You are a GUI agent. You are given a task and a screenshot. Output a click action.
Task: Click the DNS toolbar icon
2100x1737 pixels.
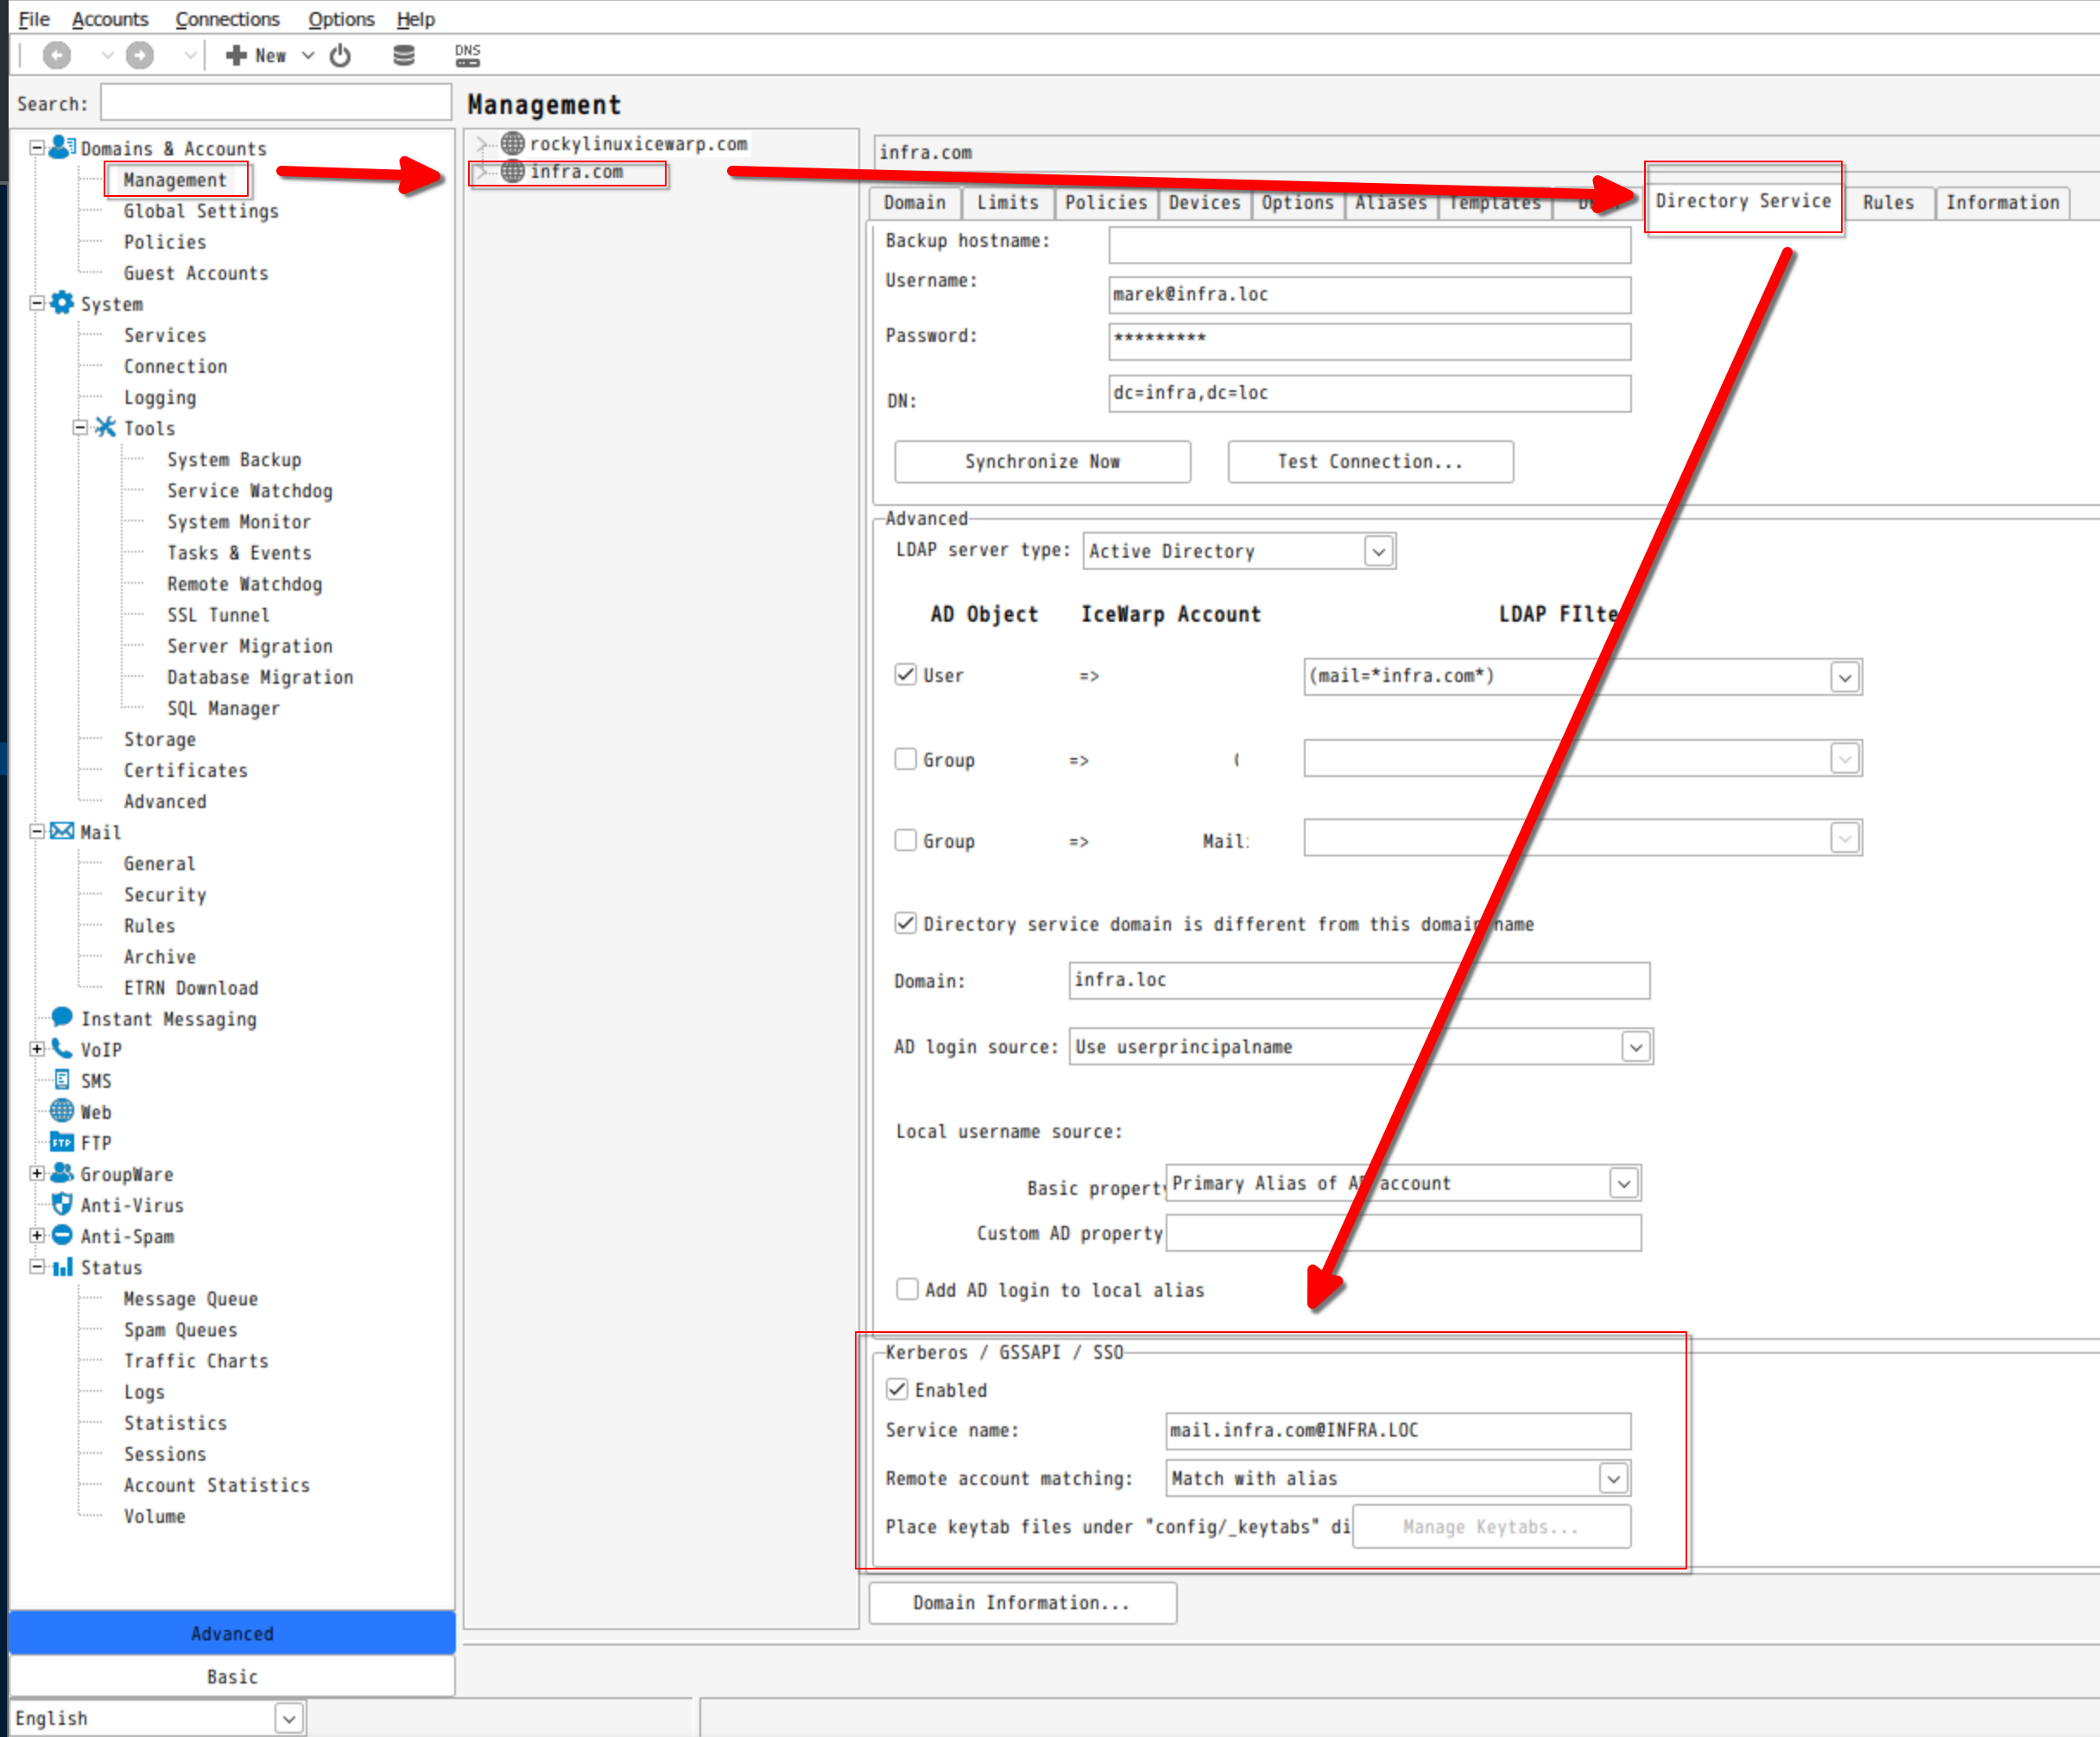(x=467, y=56)
